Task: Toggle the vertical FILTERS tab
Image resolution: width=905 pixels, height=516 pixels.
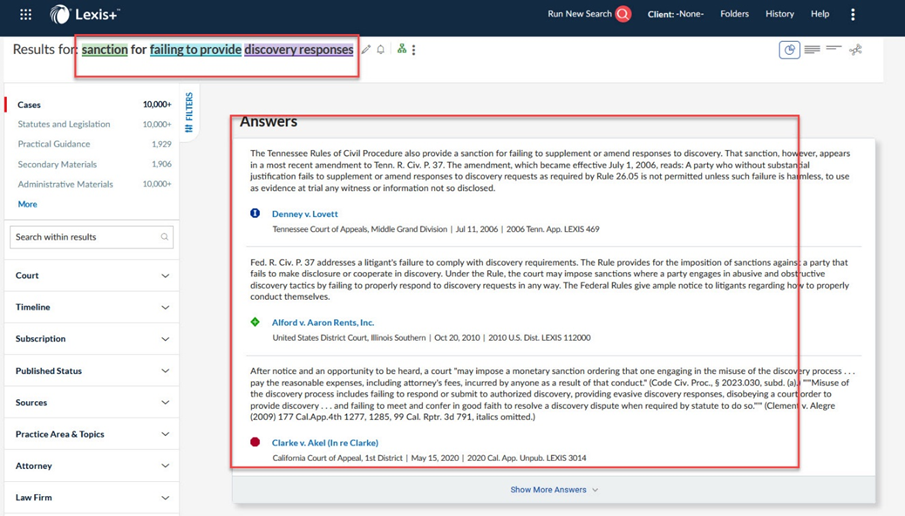Action: (189, 113)
